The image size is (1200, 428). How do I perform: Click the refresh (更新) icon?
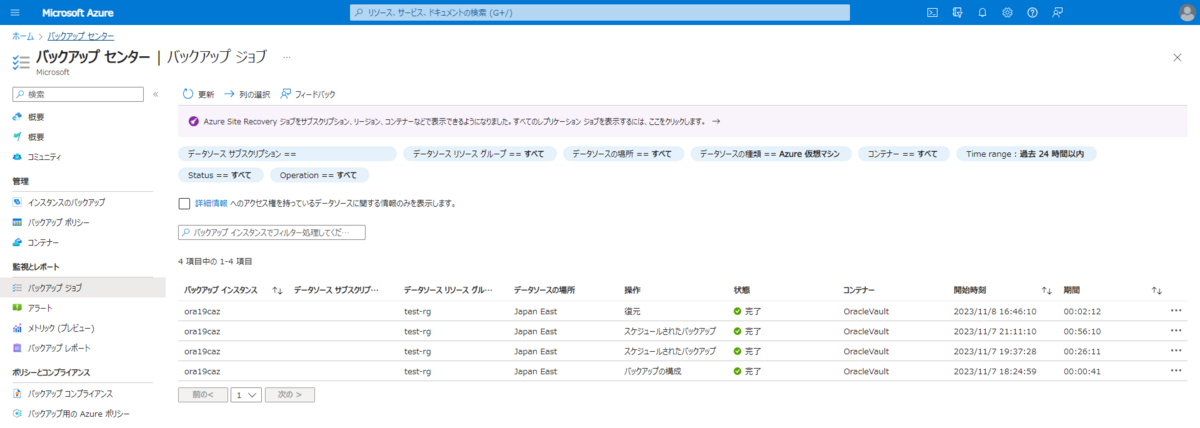tap(187, 94)
